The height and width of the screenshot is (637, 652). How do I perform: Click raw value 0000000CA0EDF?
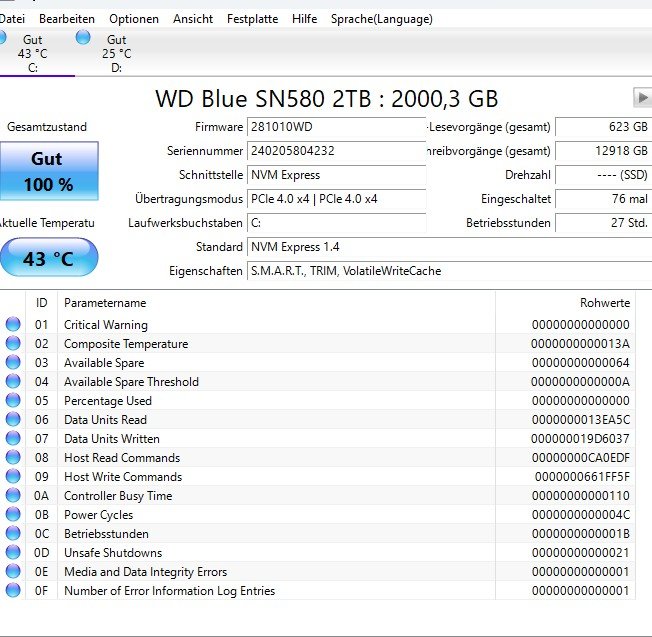pos(581,458)
